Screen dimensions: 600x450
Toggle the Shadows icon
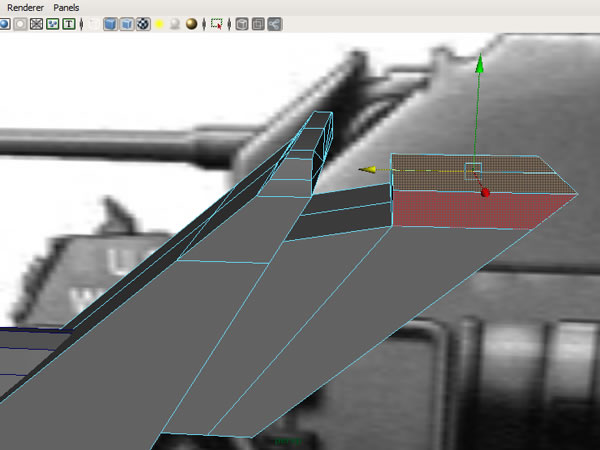point(175,24)
